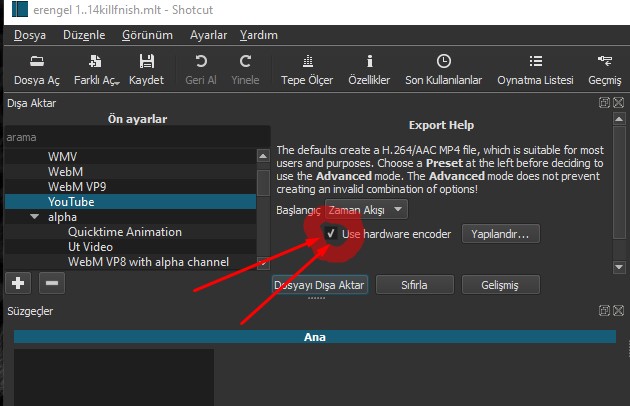Click preset list scroll down arrow
The image size is (630, 406).
[263, 263]
